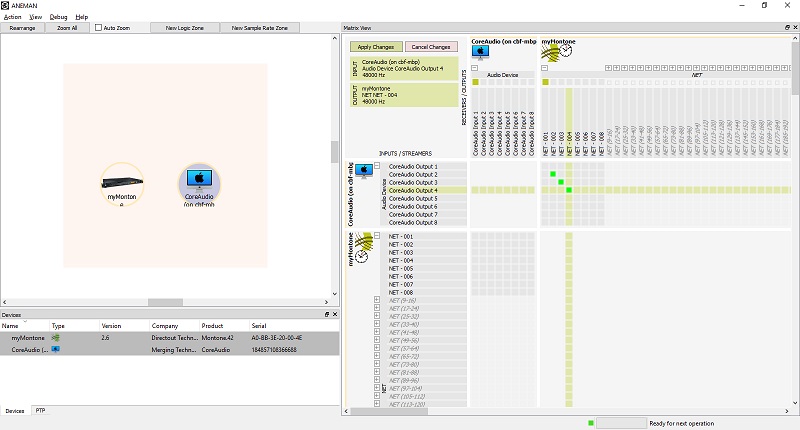
Task: Click myMontone logo in matrix row header
Action: pos(364,241)
